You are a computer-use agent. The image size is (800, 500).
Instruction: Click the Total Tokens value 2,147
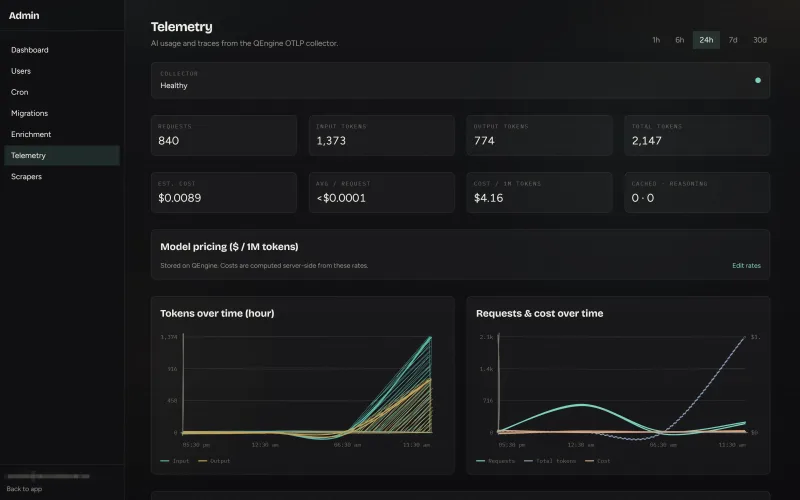646,141
